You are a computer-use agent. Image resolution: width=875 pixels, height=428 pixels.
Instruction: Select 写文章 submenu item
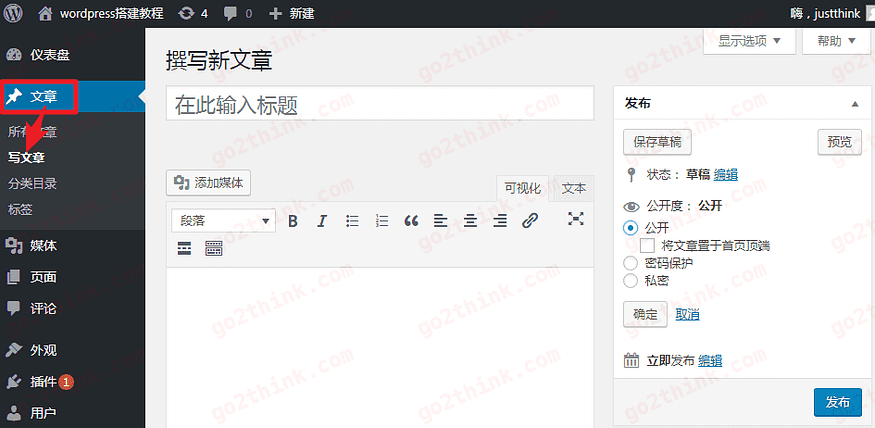point(26,158)
